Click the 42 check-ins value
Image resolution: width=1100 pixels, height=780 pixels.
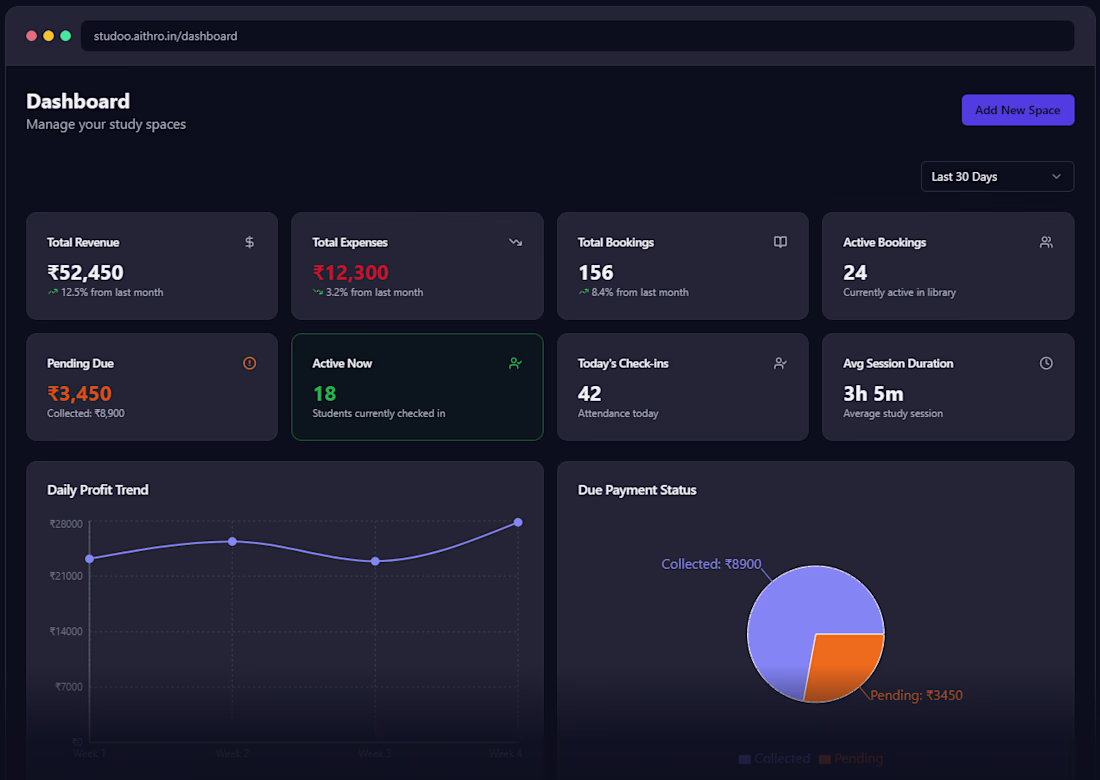589,394
